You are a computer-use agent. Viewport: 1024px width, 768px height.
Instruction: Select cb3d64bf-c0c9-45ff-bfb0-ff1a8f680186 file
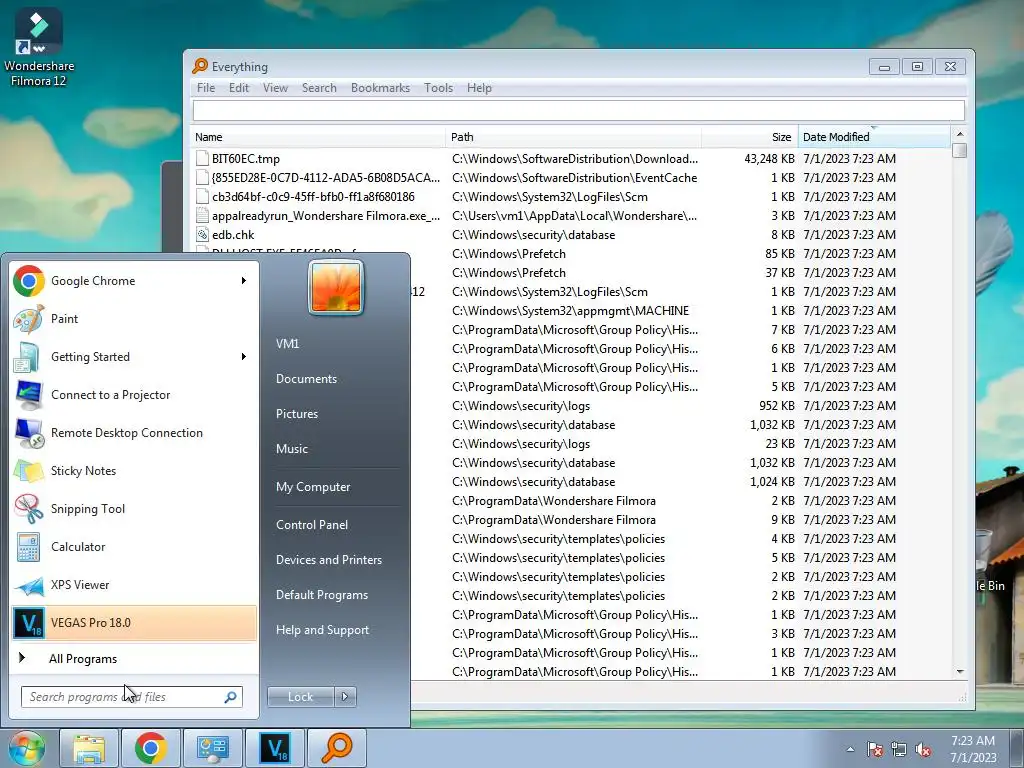[x=313, y=197]
